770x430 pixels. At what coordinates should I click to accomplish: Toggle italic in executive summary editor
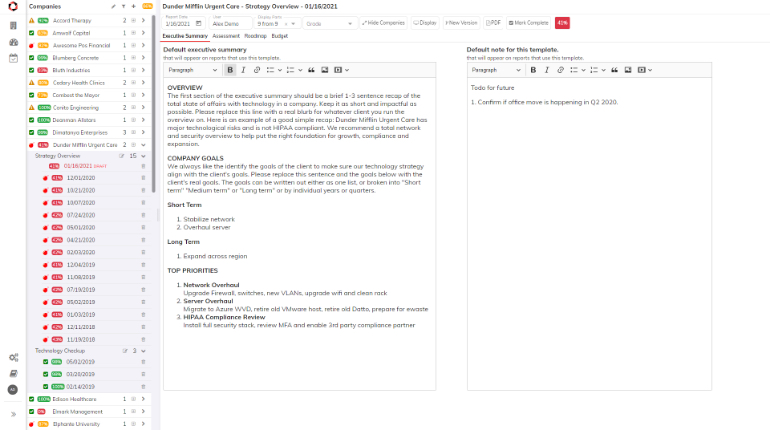click(x=243, y=70)
